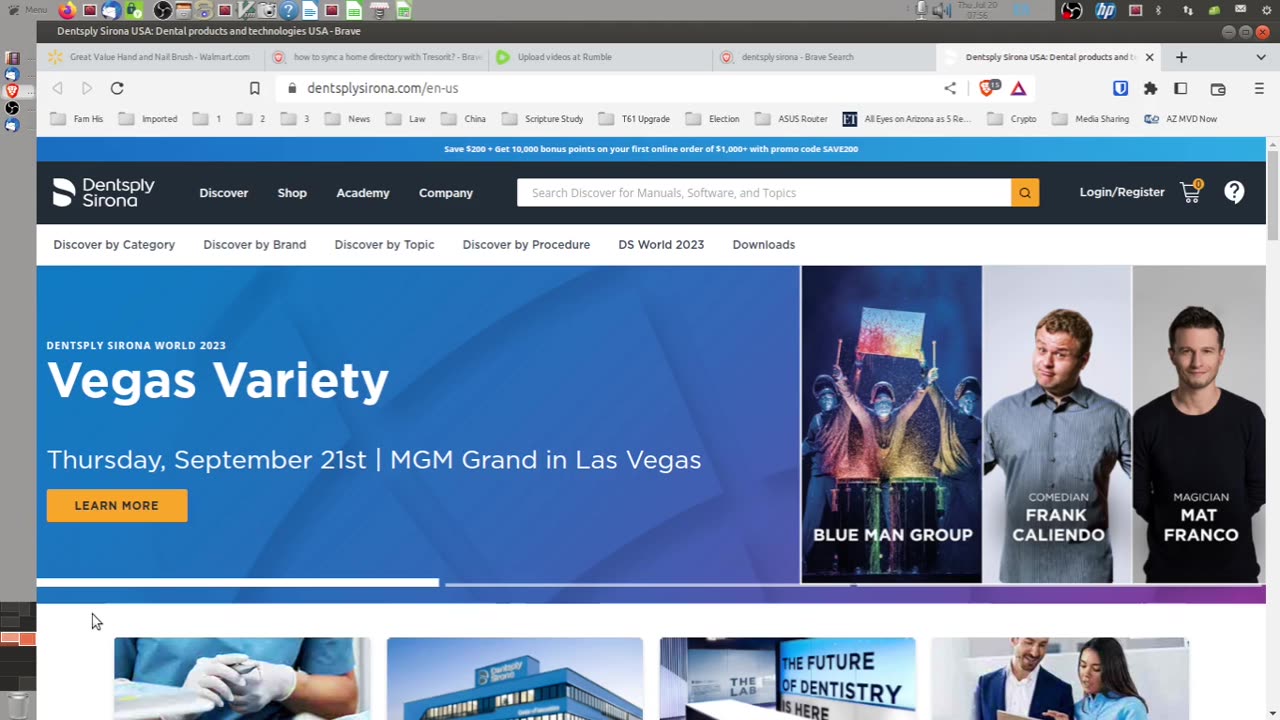
Task: Click the microphone icon in system tray
Action: (x=922, y=10)
